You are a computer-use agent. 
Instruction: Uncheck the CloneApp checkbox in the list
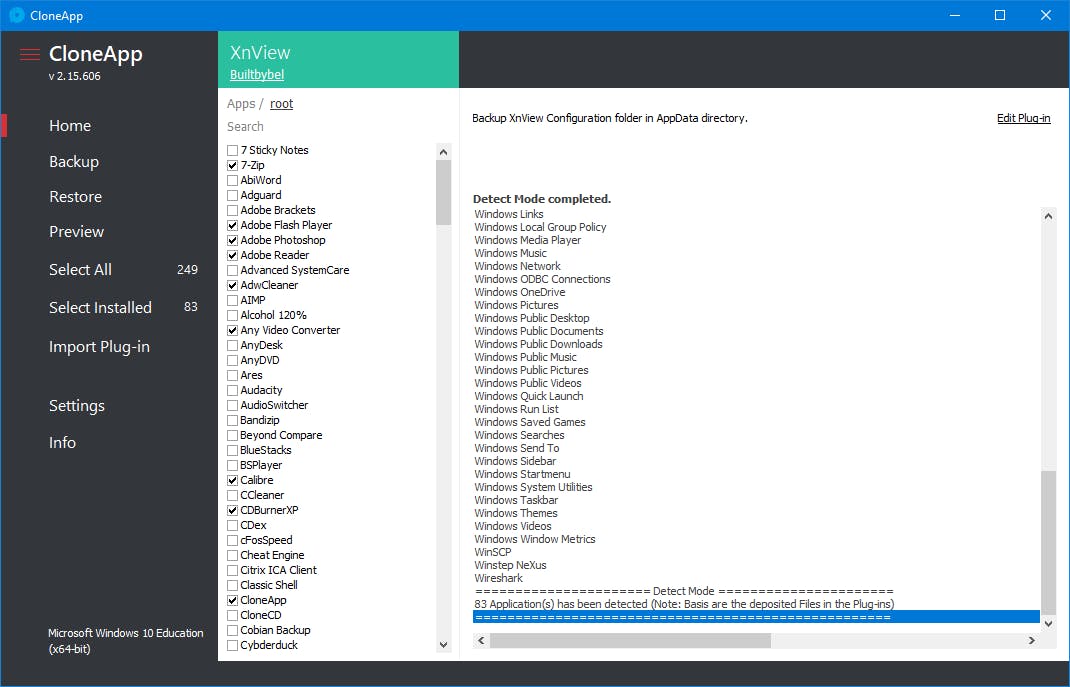[233, 600]
